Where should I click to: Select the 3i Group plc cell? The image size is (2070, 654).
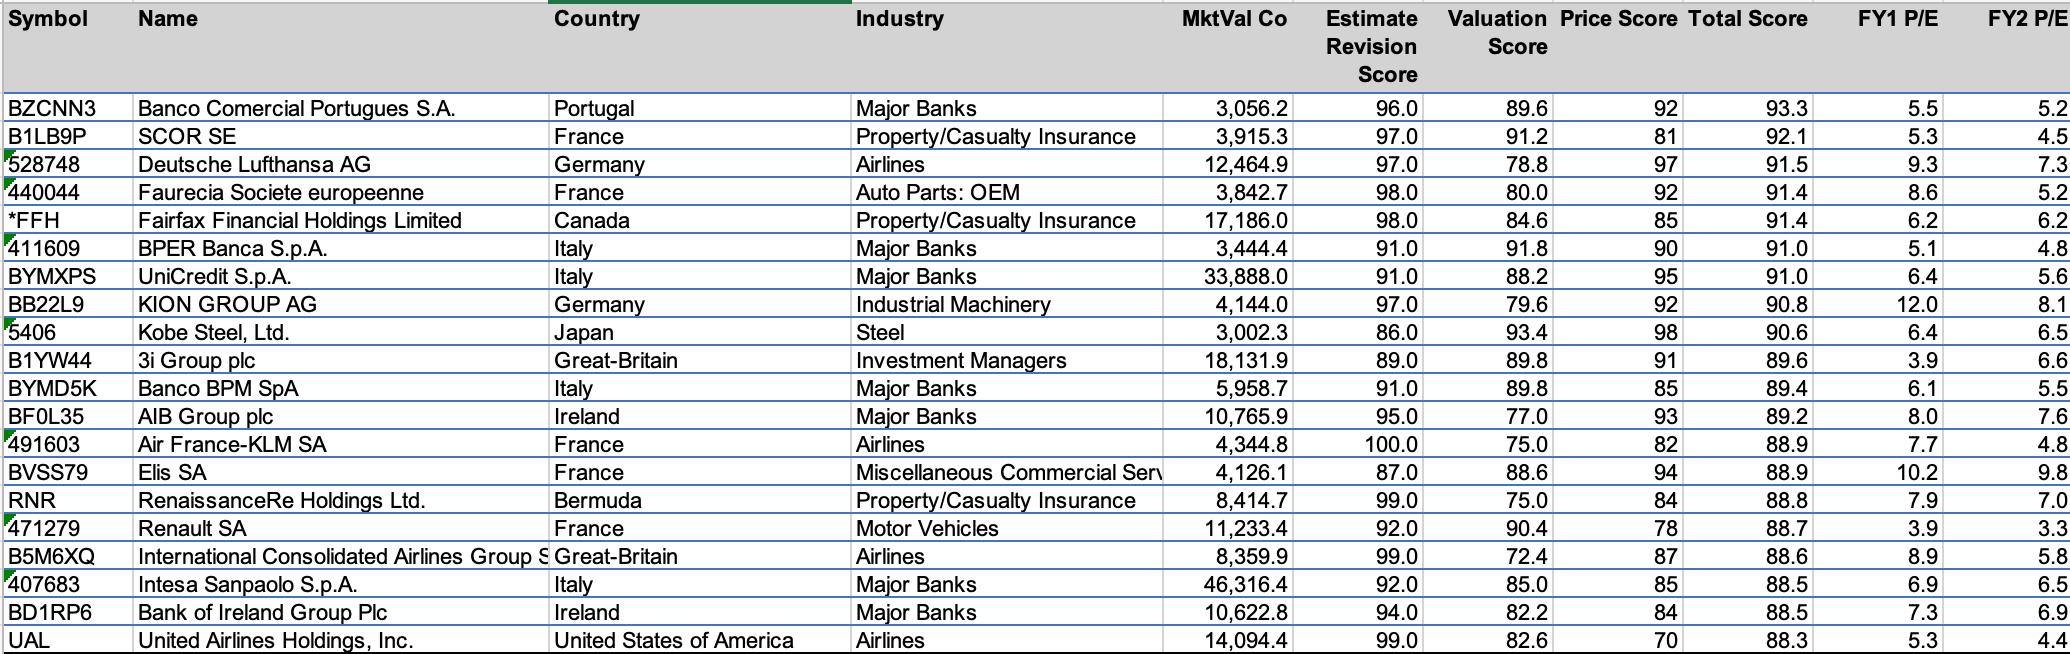[340, 360]
